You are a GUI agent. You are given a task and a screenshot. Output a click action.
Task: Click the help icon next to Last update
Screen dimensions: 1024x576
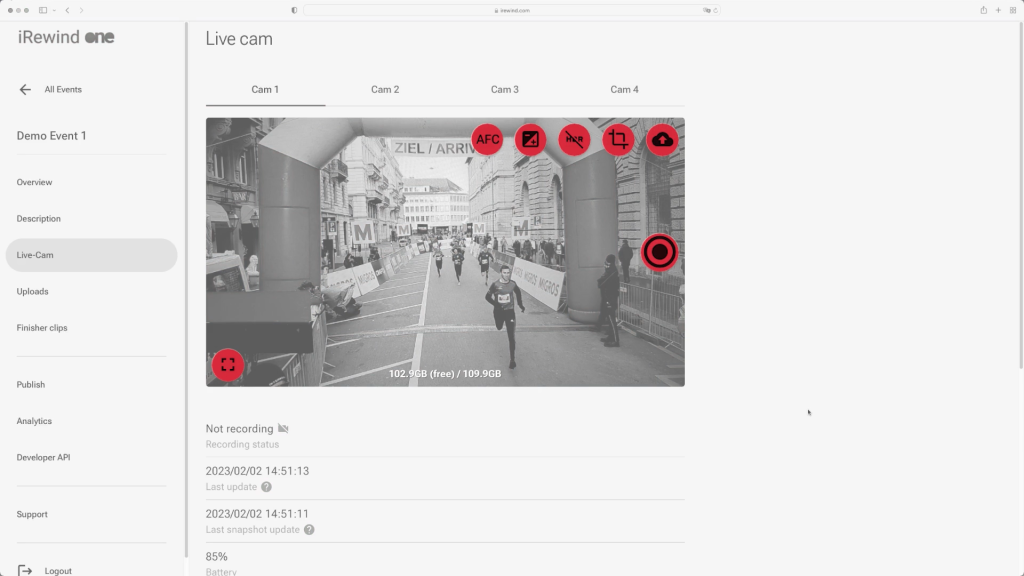coord(266,487)
